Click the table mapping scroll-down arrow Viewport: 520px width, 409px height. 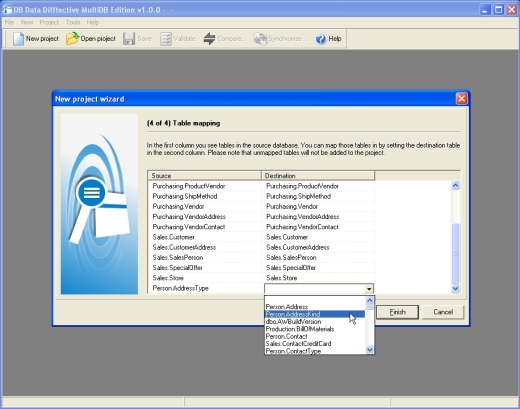455,289
